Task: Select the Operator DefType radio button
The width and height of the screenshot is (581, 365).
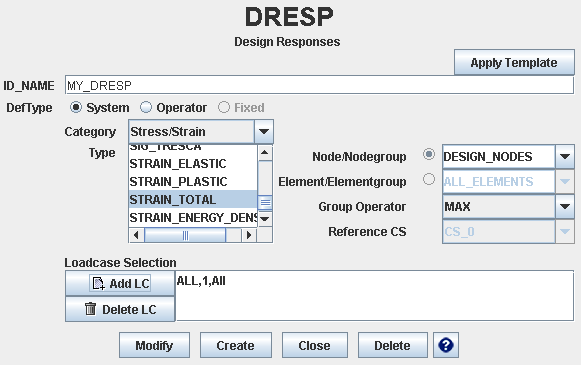Action: (x=146, y=107)
